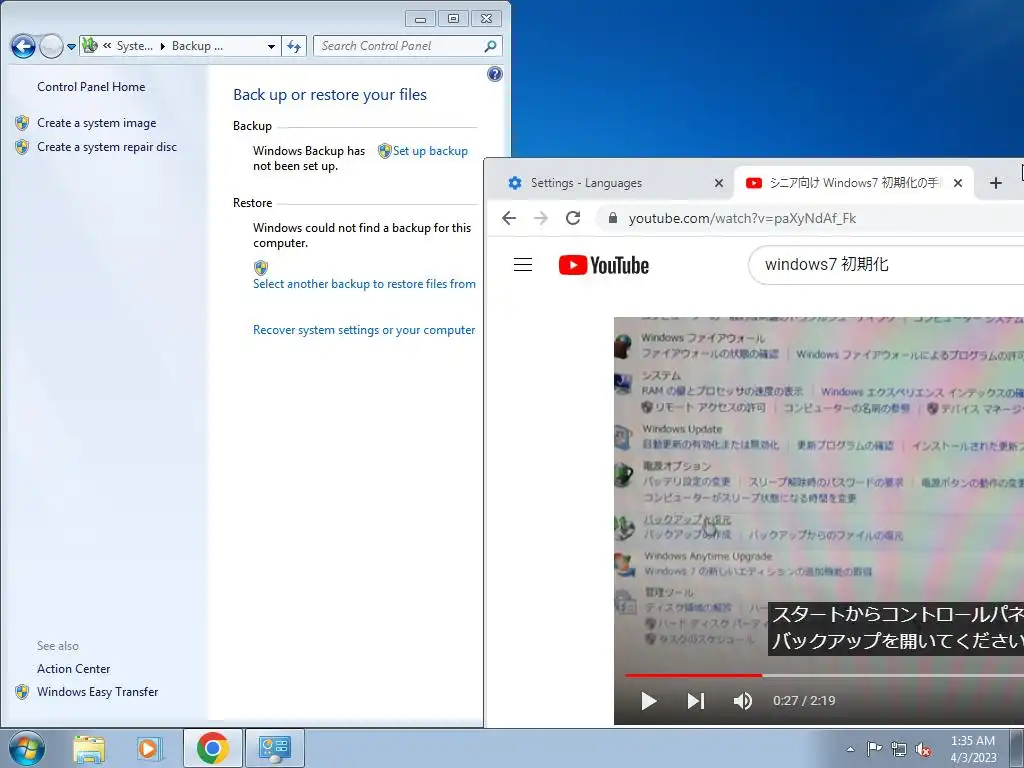Close the YouTube video tab
1024x768 pixels.
click(957, 183)
